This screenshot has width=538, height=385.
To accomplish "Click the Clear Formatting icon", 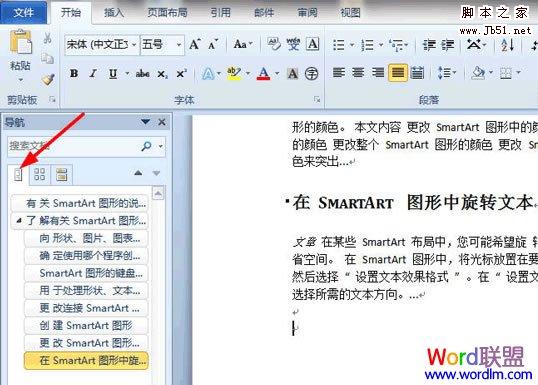I will [274, 44].
